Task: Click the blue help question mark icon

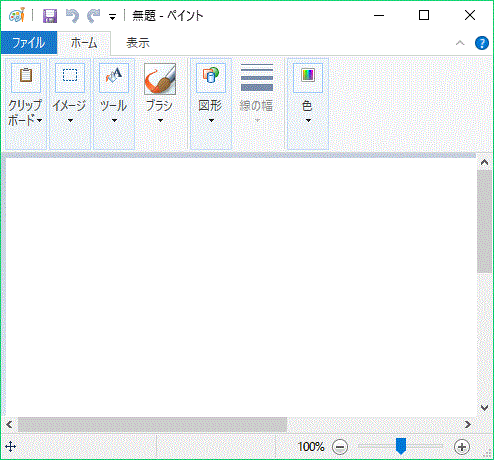Action: click(x=482, y=43)
